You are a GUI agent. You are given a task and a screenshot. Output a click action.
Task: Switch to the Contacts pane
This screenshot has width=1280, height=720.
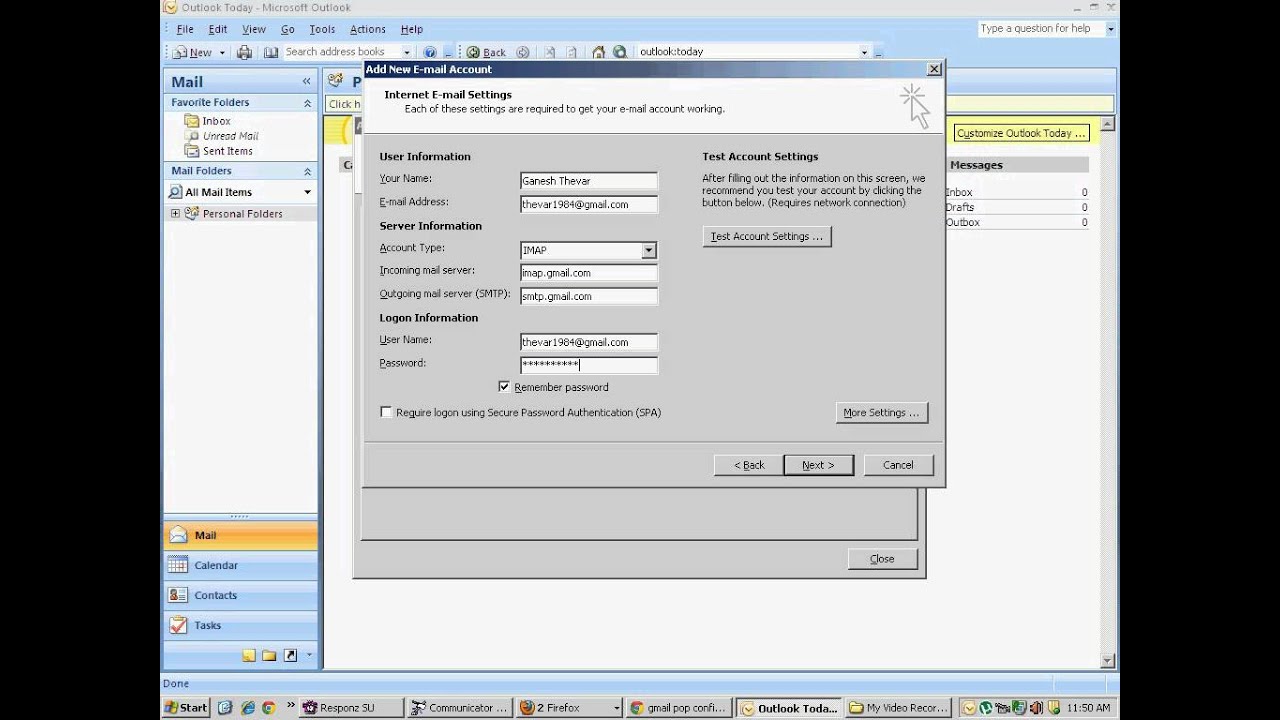240,595
